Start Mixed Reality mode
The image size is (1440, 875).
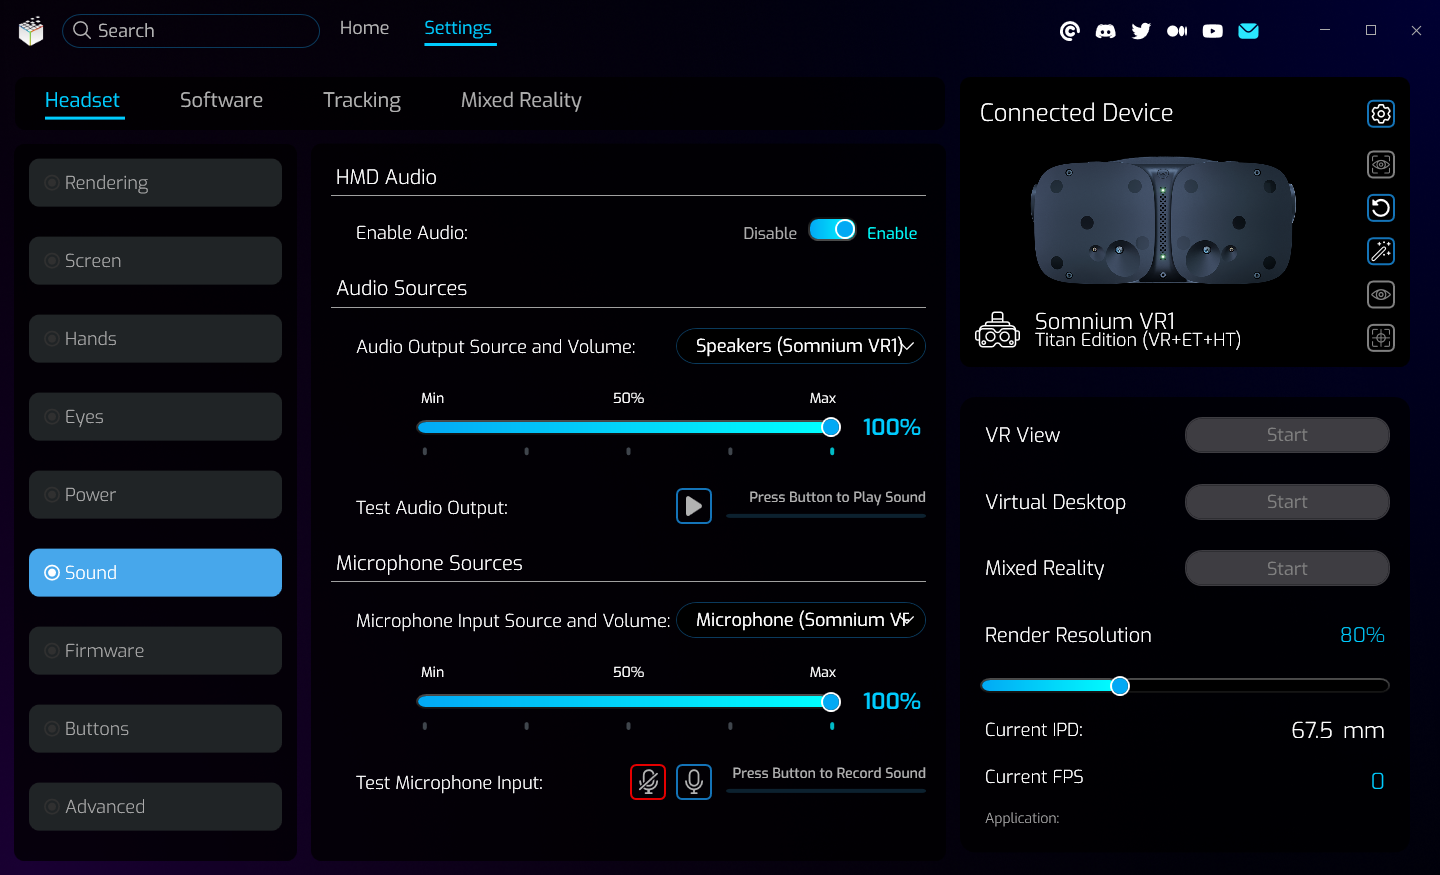click(x=1287, y=568)
